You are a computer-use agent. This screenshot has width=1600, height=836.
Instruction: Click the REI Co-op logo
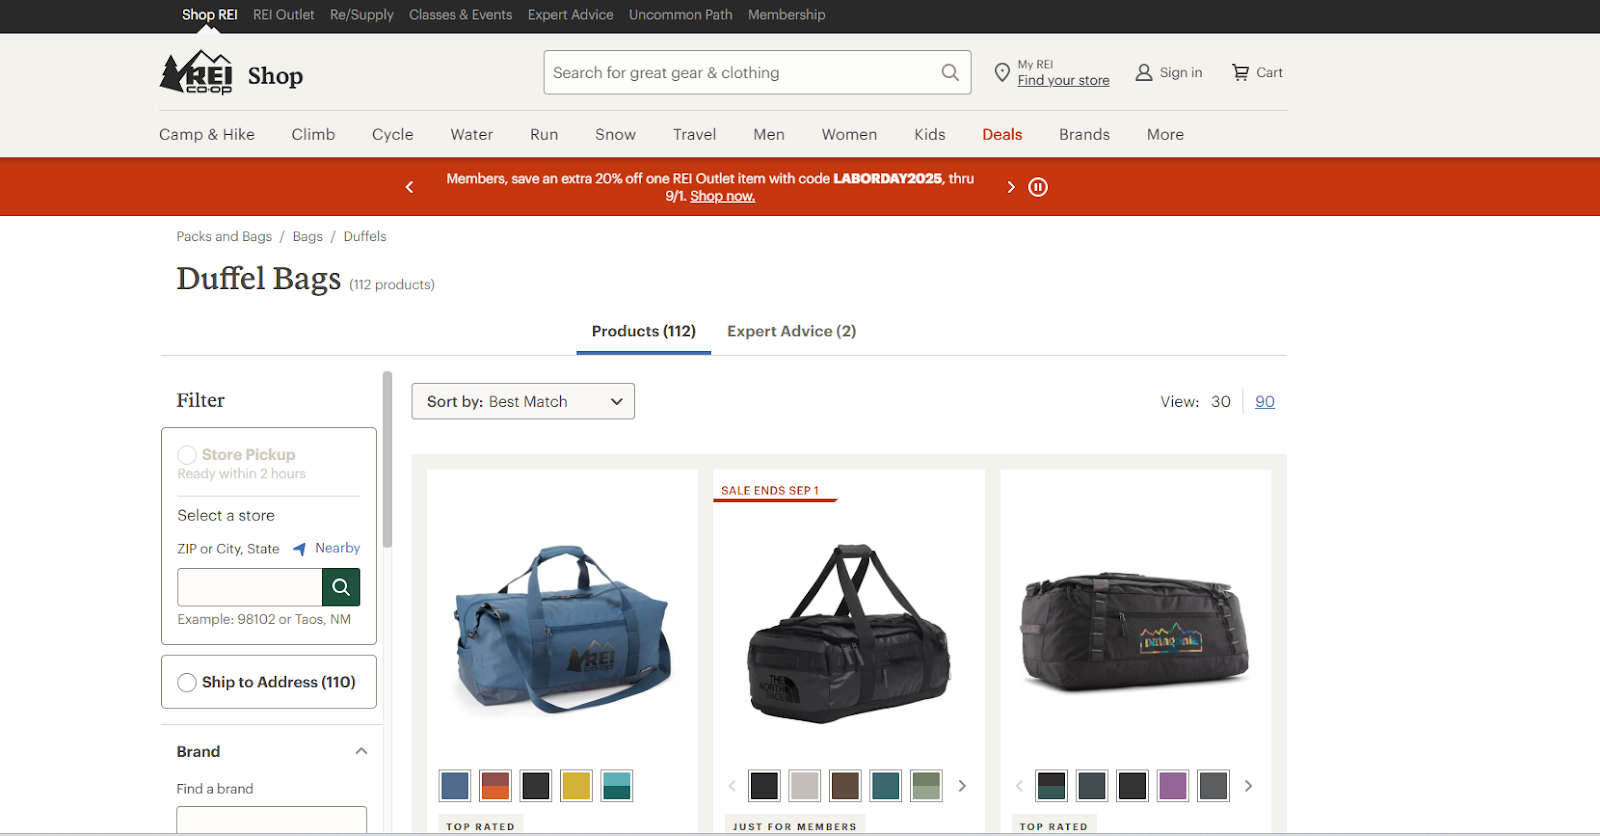[196, 73]
